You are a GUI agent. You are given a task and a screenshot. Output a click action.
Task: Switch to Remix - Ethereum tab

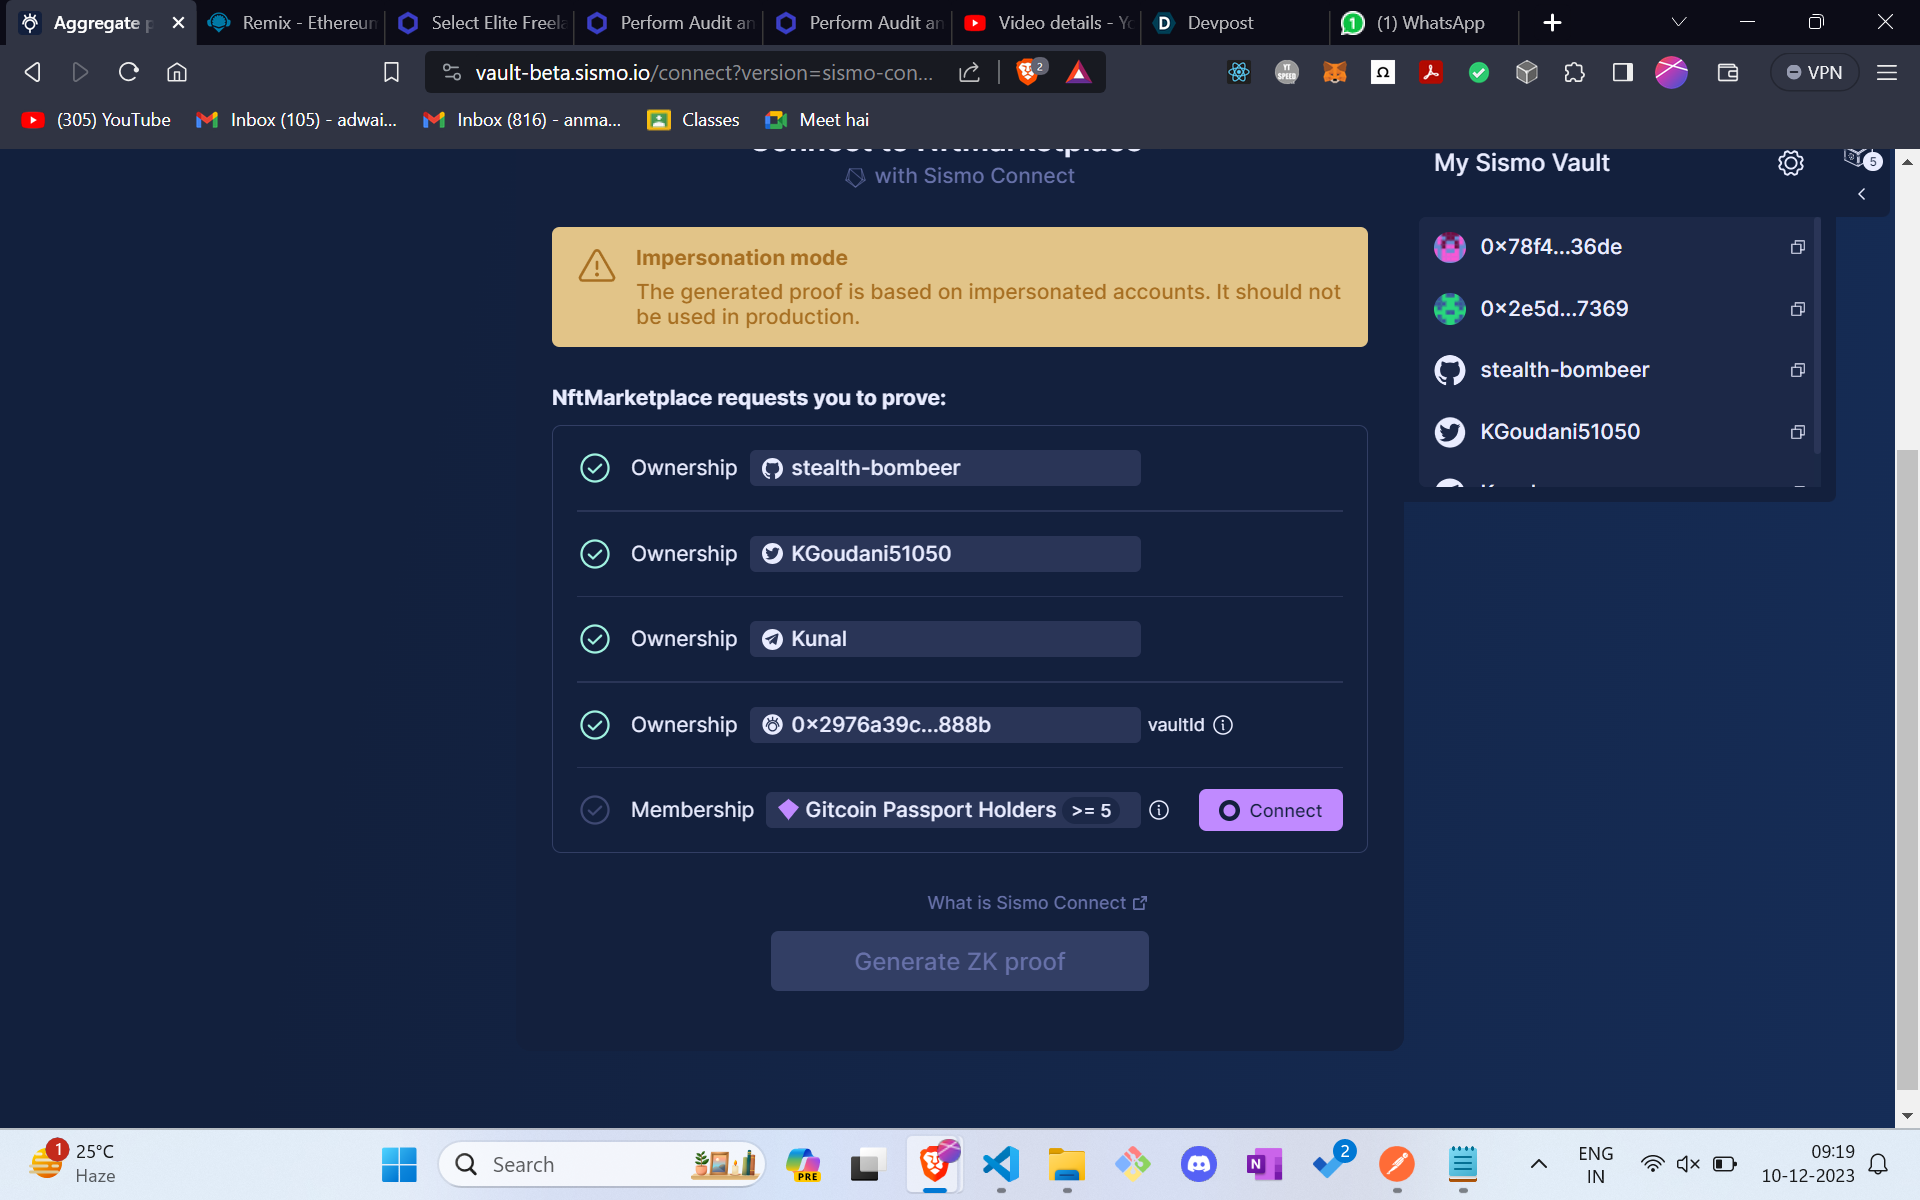(x=290, y=22)
